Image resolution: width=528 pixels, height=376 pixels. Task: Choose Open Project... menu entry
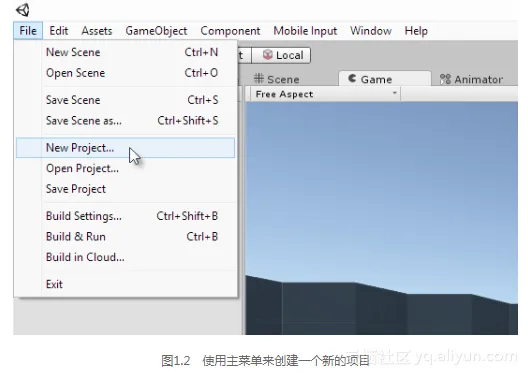click(x=126, y=168)
